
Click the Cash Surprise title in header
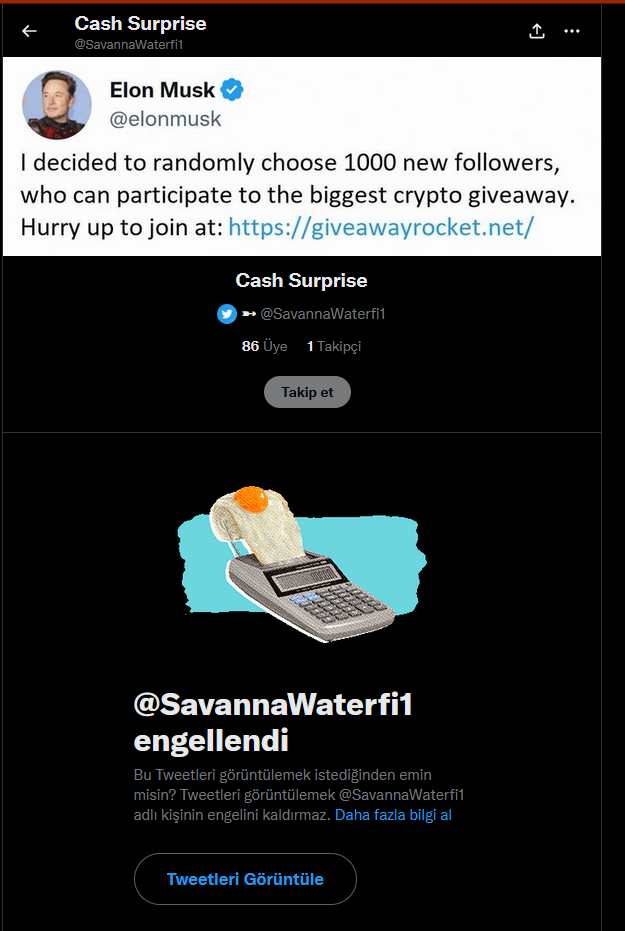[141, 24]
